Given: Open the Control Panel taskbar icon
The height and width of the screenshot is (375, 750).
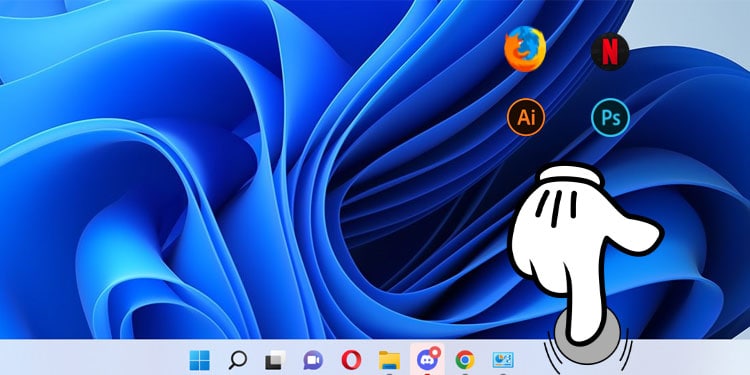Looking at the screenshot, I should click(503, 360).
